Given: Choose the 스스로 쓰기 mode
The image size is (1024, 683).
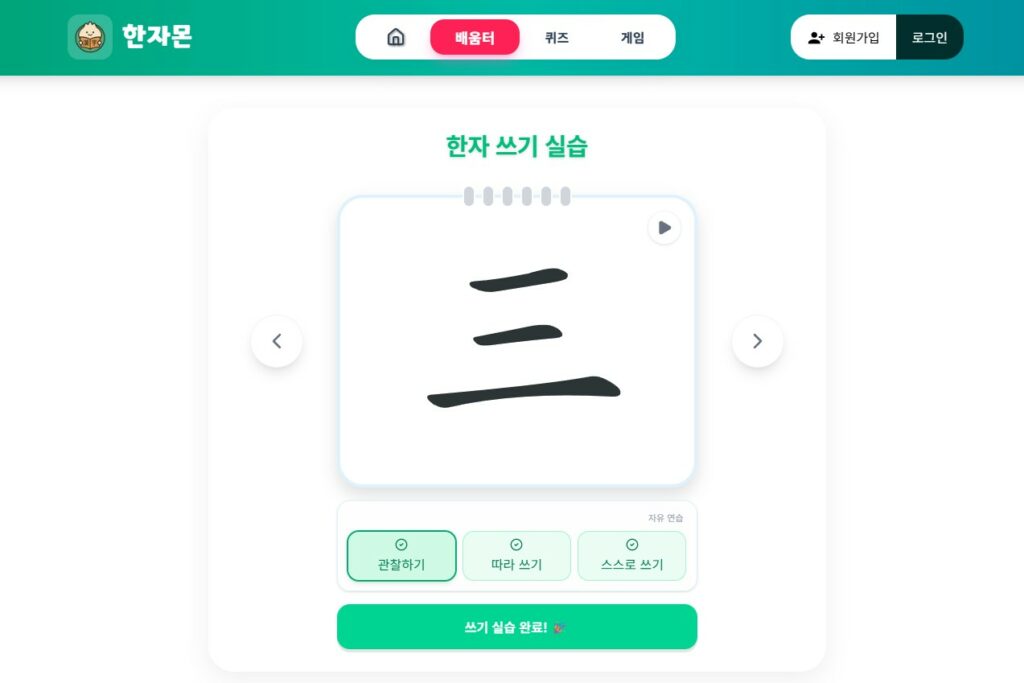Looking at the screenshot, I should 632,556.
